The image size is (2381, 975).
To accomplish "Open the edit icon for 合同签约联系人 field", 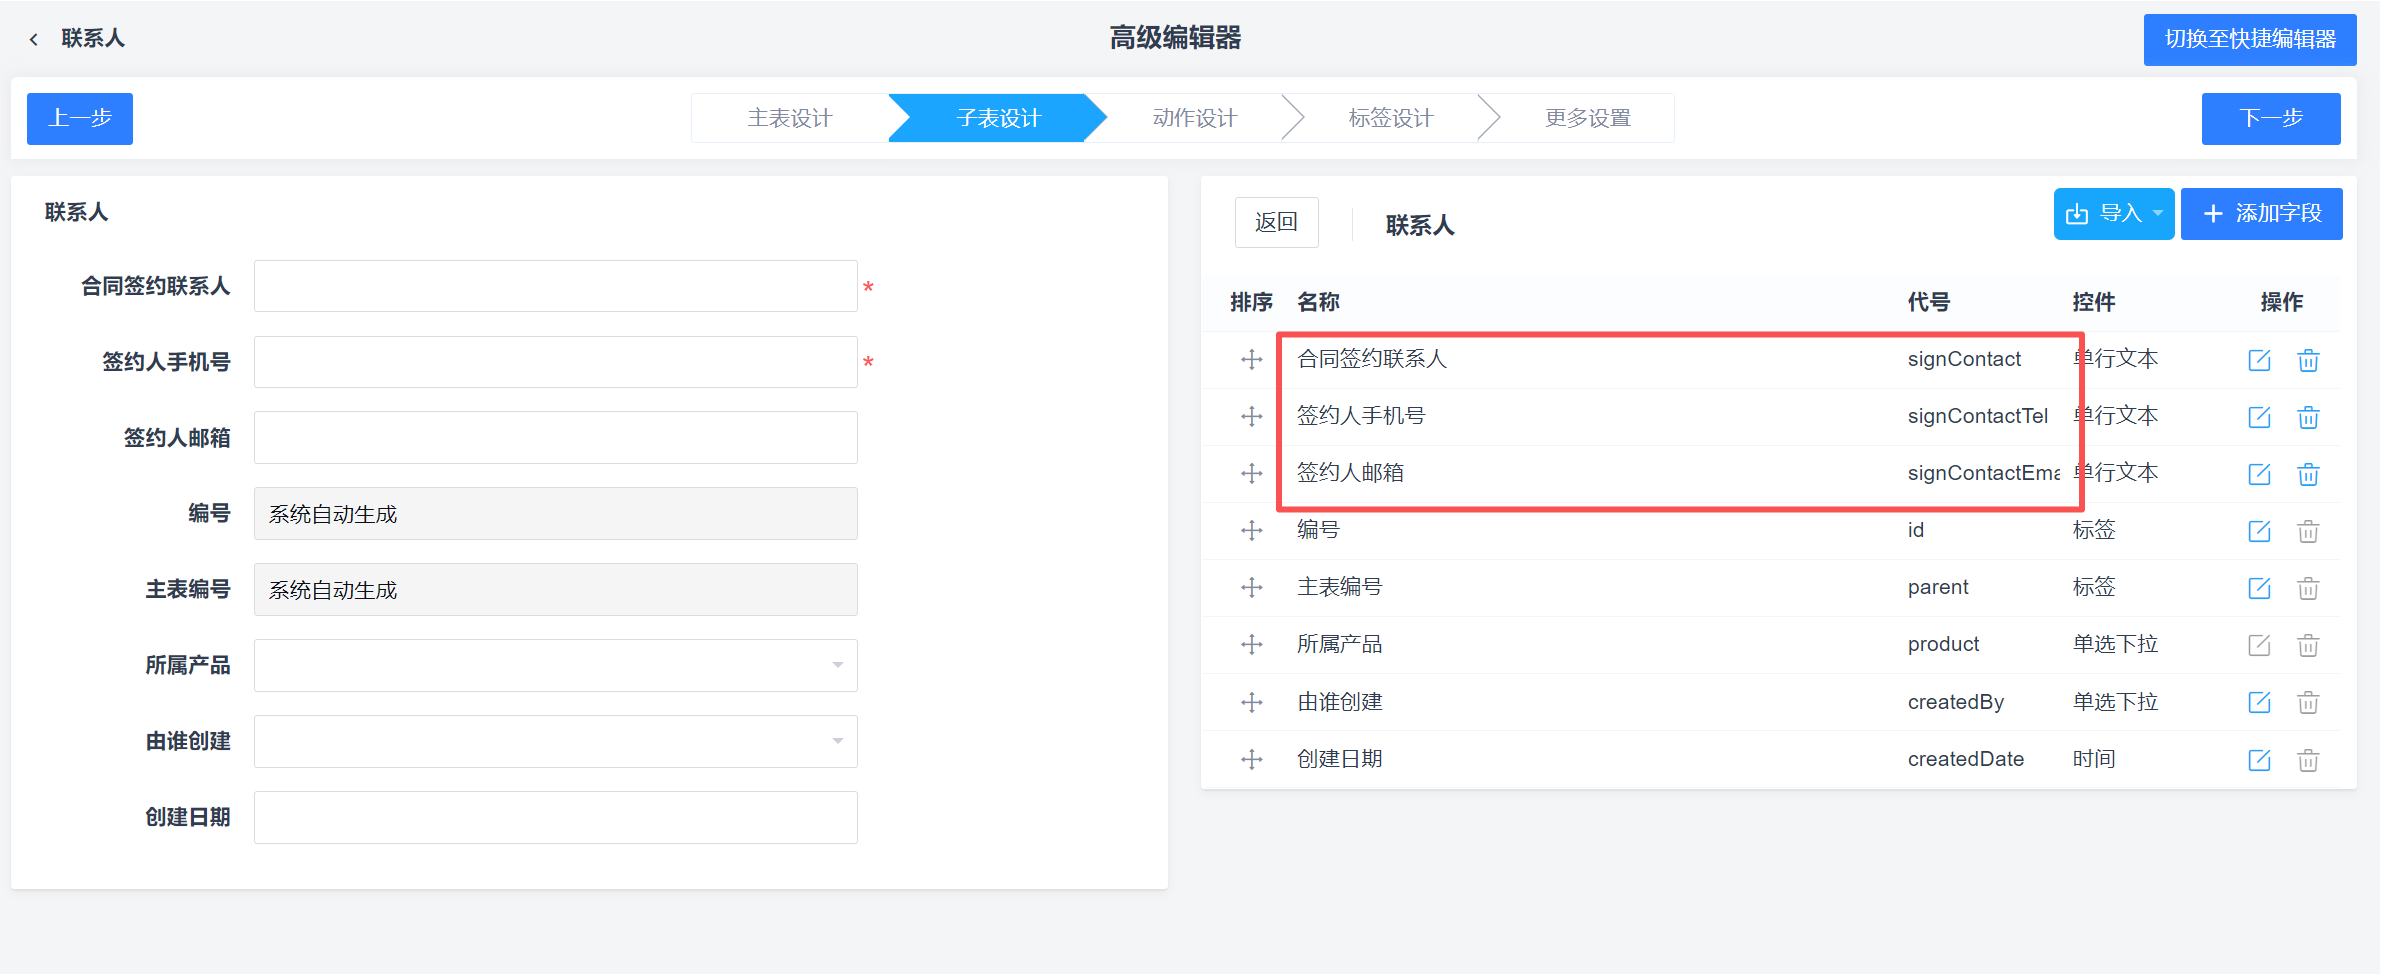I will (x=2259, y=360).
